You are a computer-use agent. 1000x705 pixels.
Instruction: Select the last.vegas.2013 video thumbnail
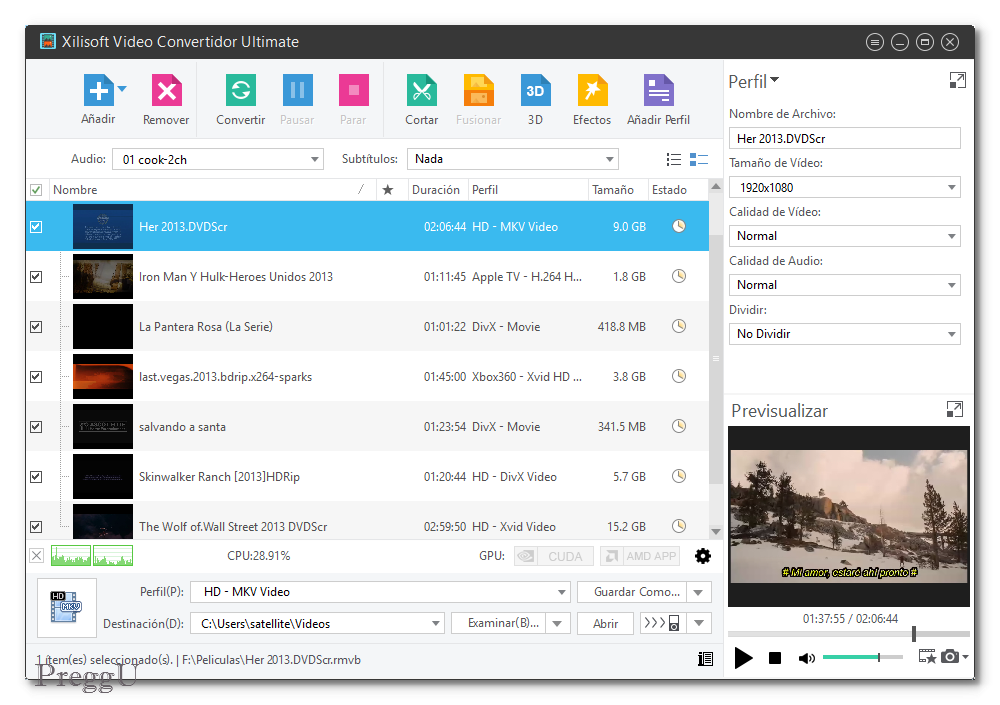pyautogui.click(x=103, y=376)
